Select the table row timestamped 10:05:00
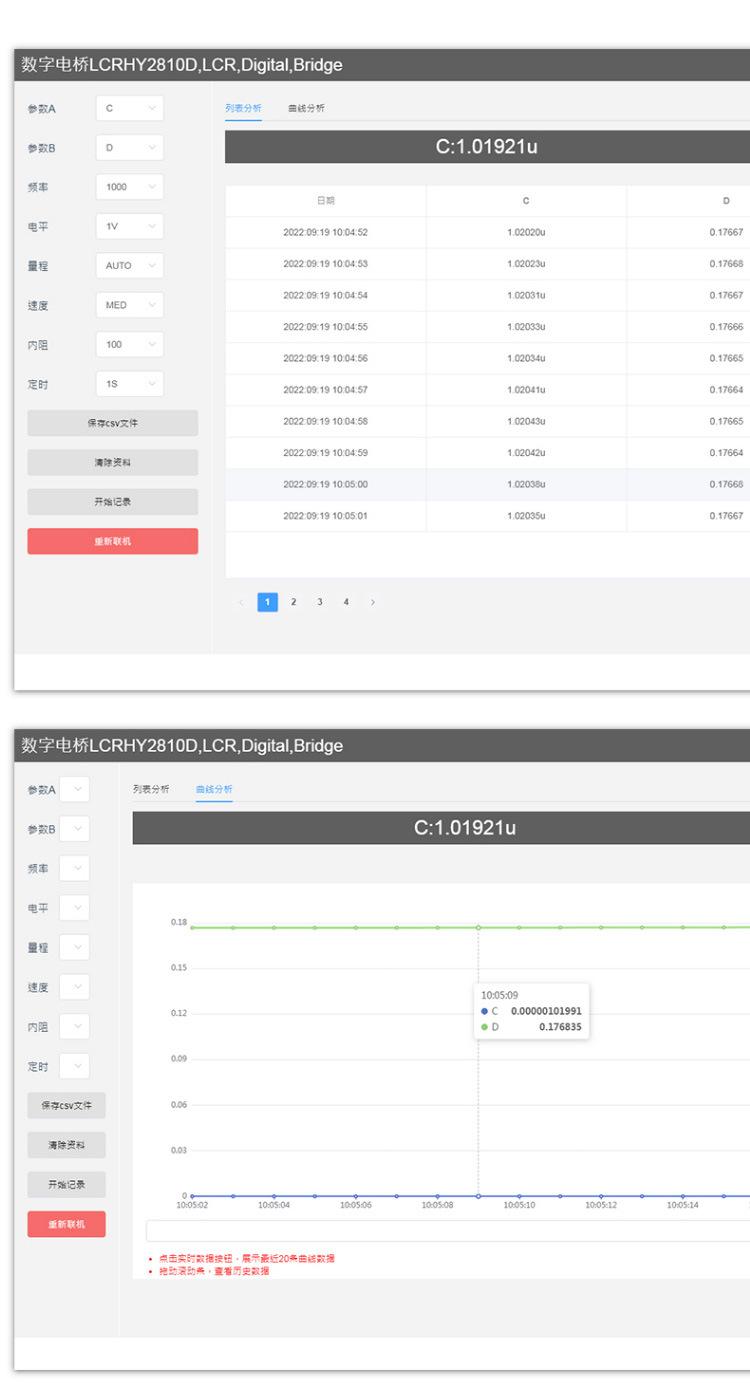The height and width of the screenshot is (1386, 750). pyautogui.click(x=325, y=484)
